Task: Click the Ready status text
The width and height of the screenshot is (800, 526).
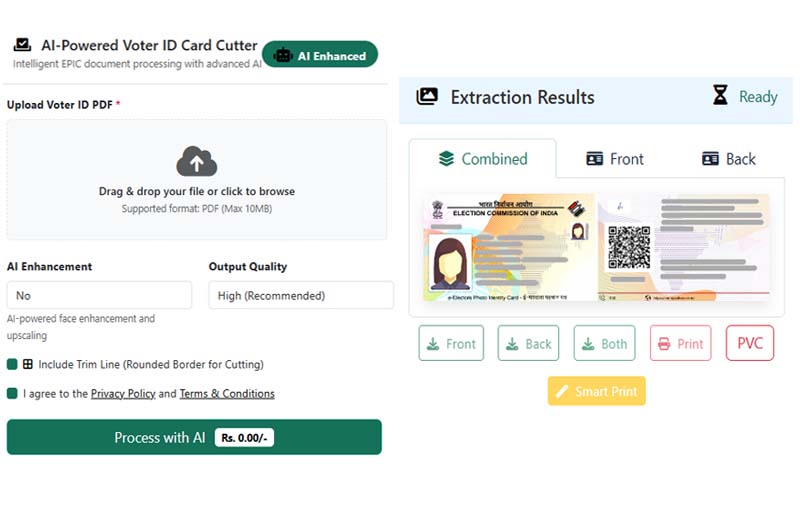Action: pyautogui.click(x=758, y=96)
